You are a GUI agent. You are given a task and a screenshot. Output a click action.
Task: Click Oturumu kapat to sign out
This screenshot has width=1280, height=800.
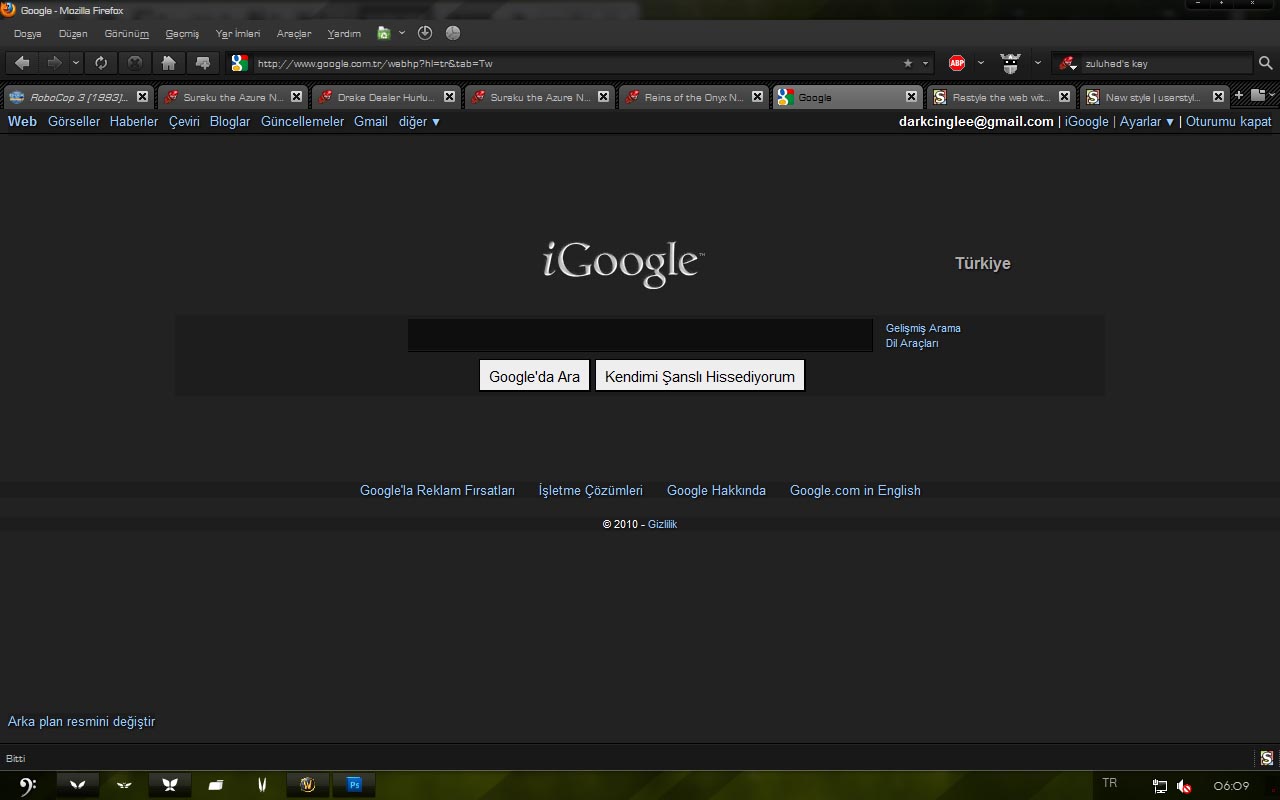coord(1229,121)
